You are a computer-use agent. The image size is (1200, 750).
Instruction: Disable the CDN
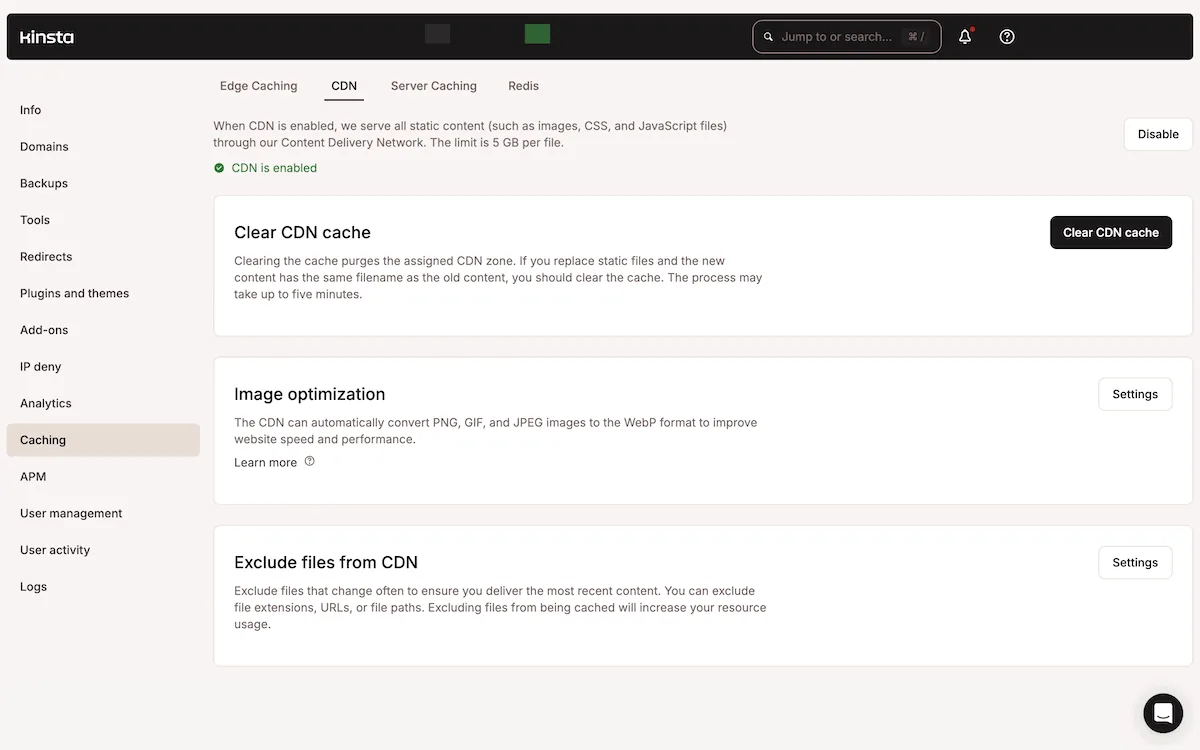point(1157,134)
